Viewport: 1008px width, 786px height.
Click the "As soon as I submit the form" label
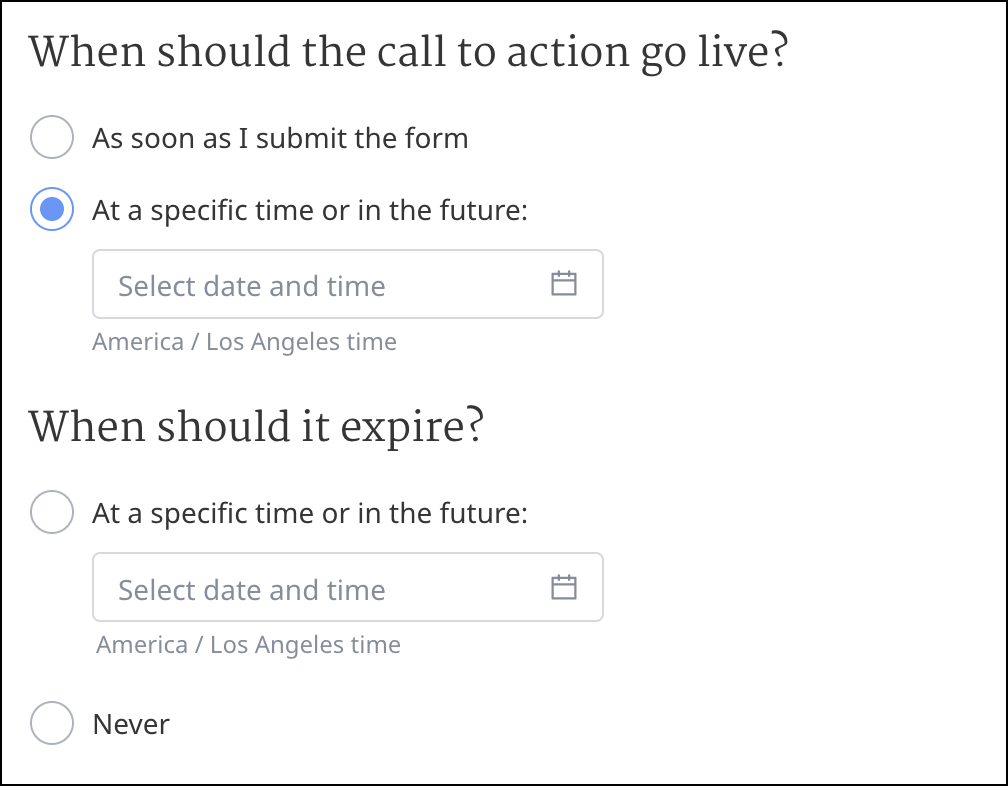pos(280,138)
